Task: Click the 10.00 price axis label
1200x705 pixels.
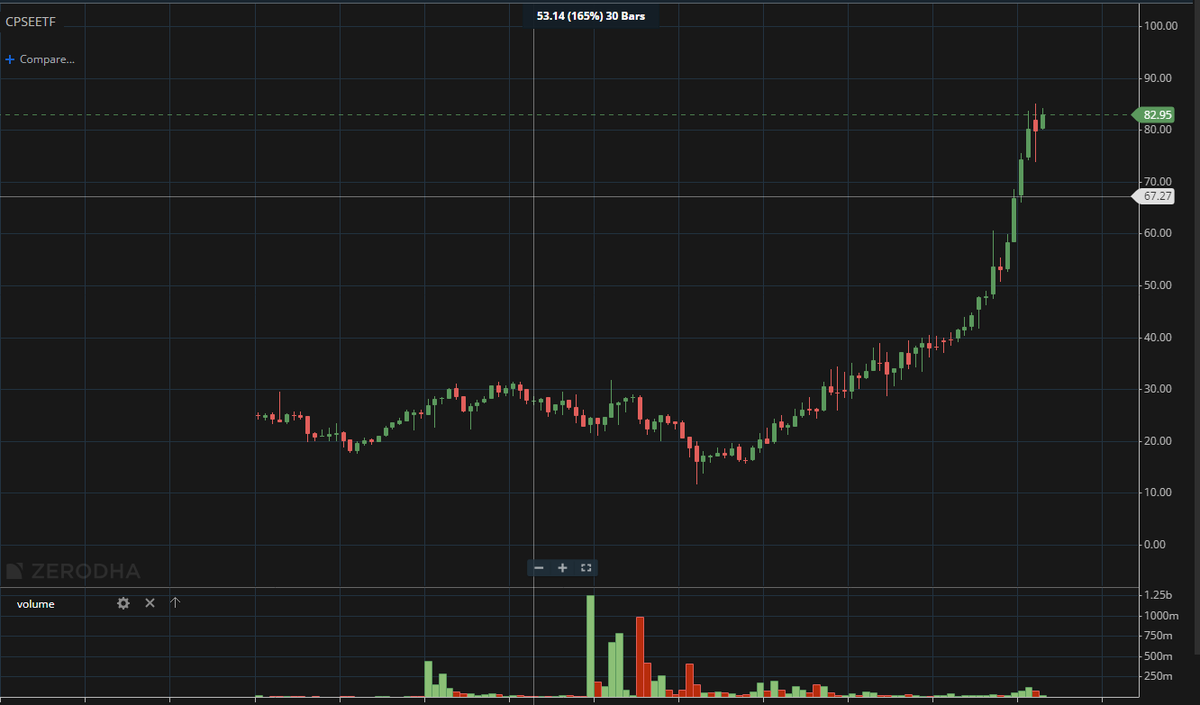Action: point(1158,492)
